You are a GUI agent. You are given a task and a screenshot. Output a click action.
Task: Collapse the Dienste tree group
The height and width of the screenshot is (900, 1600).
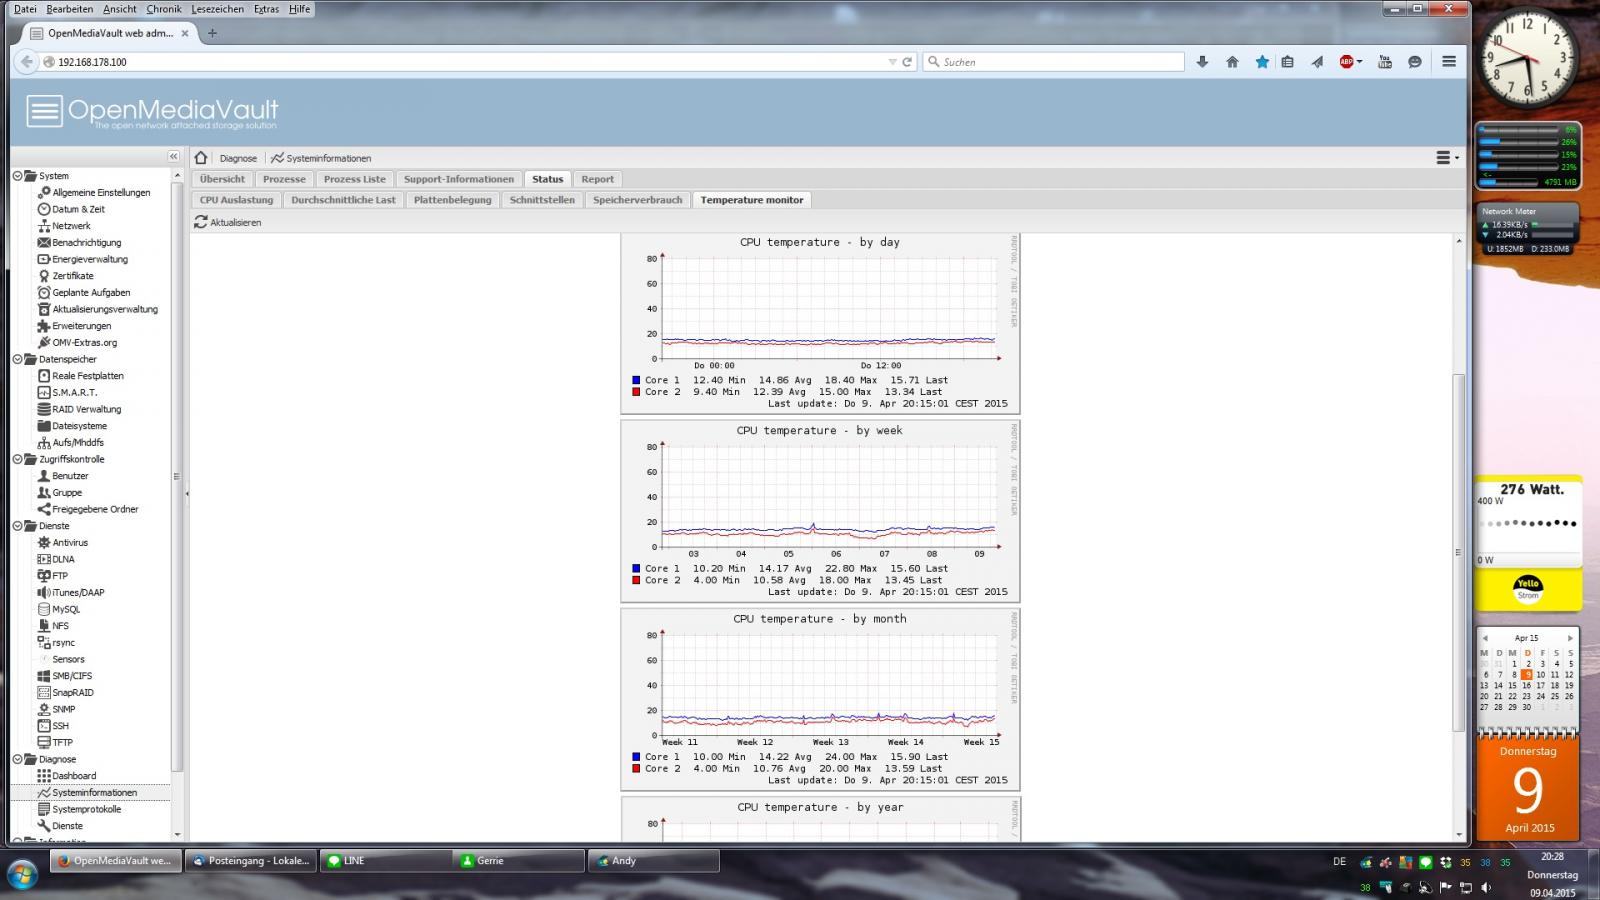pyautogui.click(x=17, y=526)
